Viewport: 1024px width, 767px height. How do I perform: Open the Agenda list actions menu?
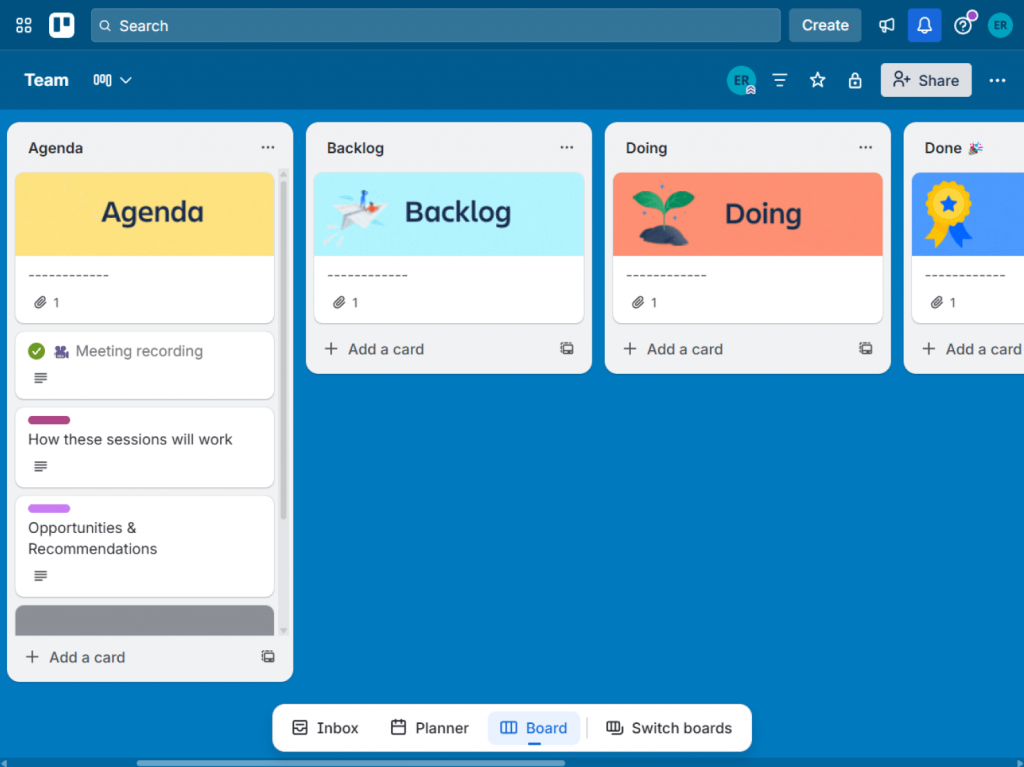[x=268, y=148]
